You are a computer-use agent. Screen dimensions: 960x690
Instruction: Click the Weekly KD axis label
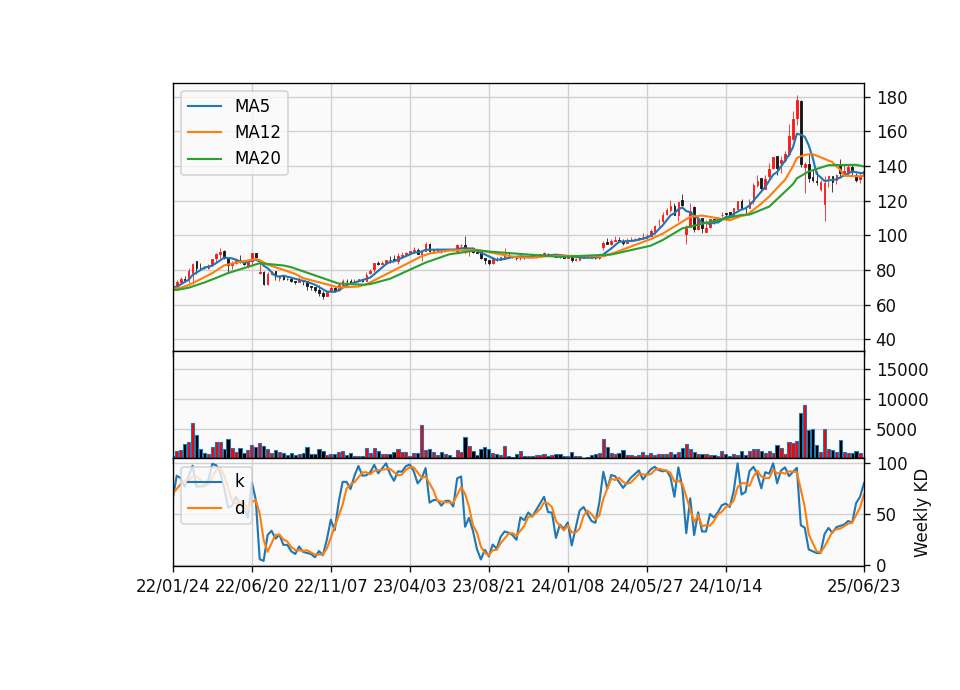pos(921,514)
